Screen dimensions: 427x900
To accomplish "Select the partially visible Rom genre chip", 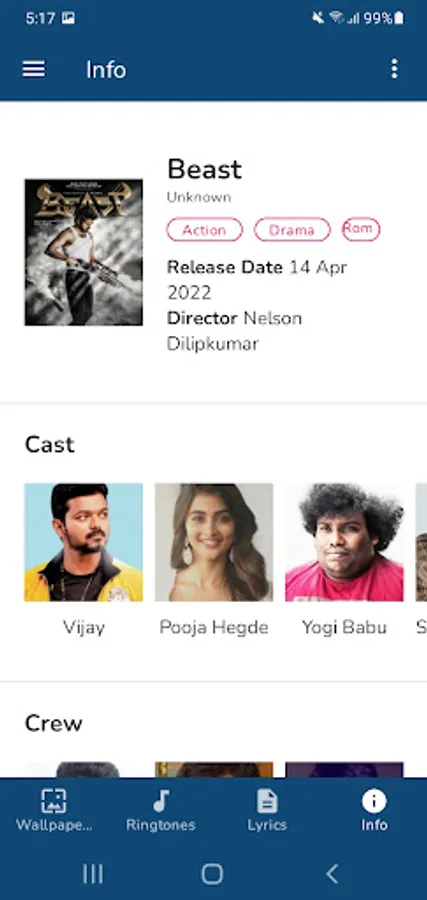I will click(x=361, y=229).
